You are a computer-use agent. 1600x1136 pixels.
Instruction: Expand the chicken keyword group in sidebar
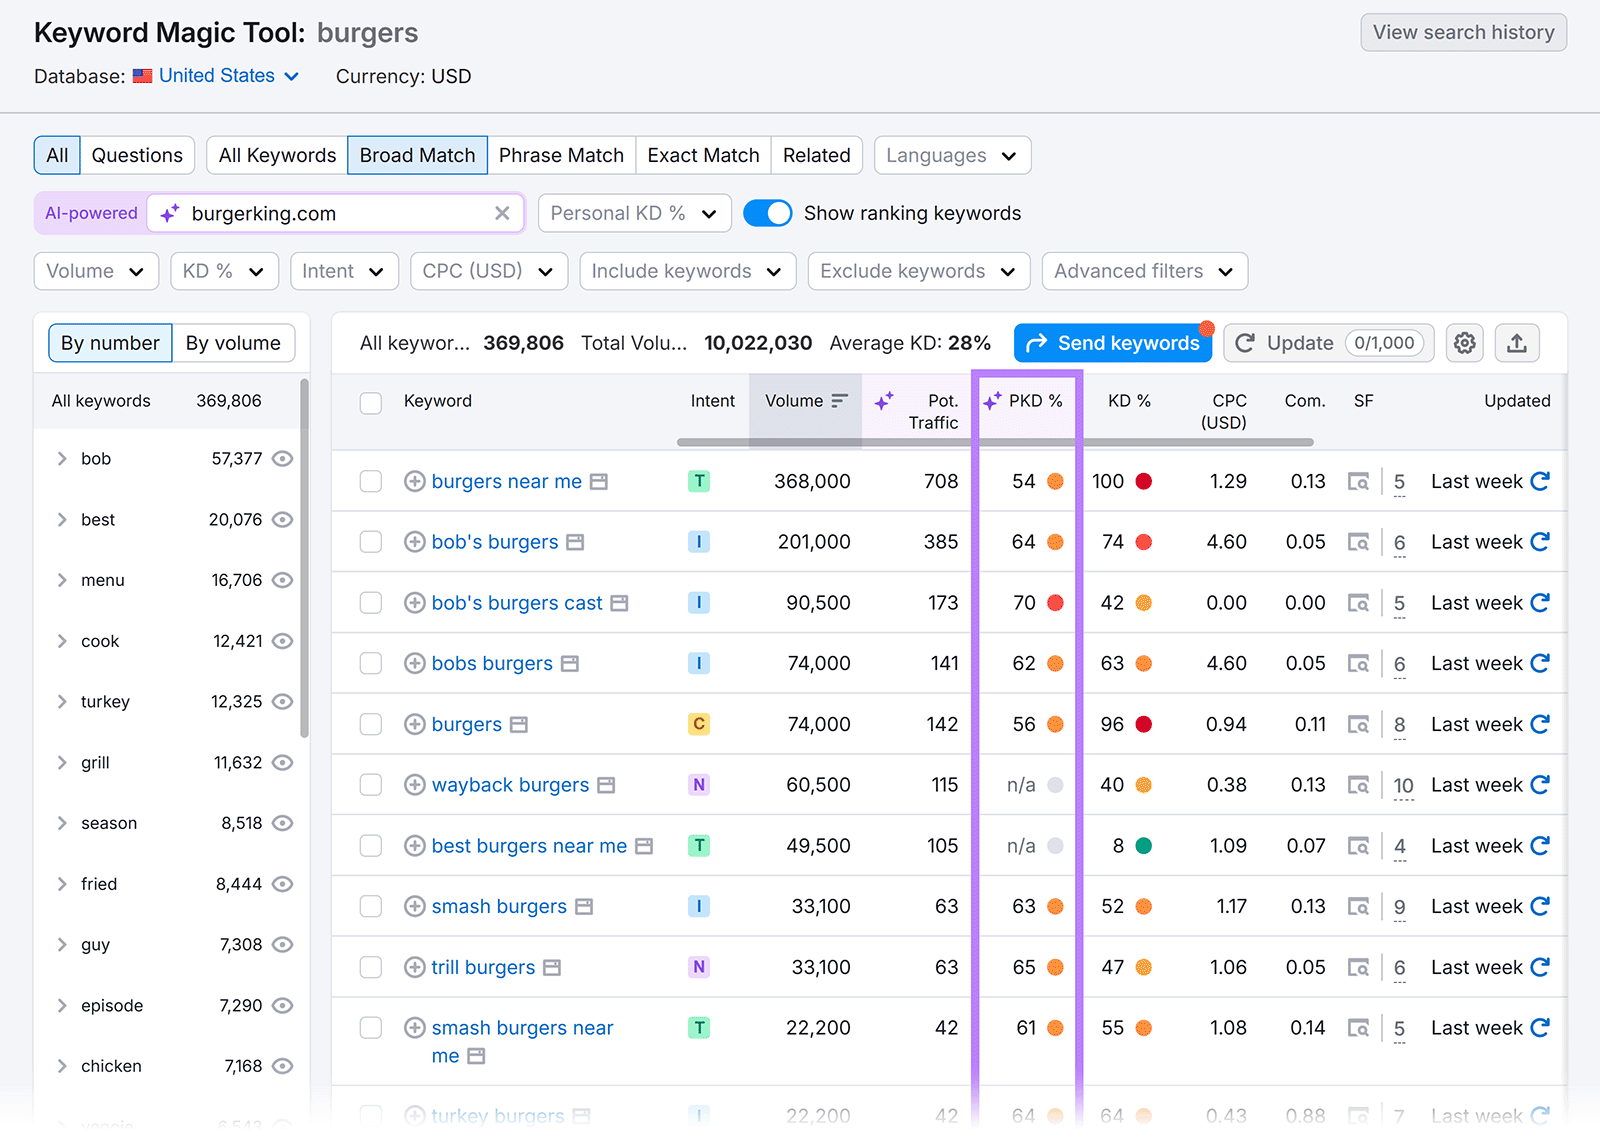point(61,1065)
